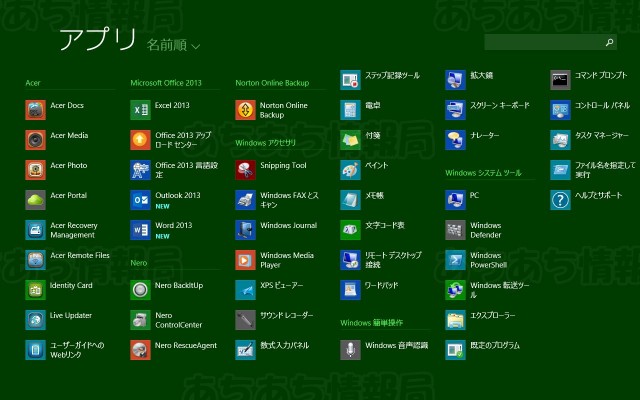Open the コマンド プロンプト icon
The image size is (640, 400).
561,79
